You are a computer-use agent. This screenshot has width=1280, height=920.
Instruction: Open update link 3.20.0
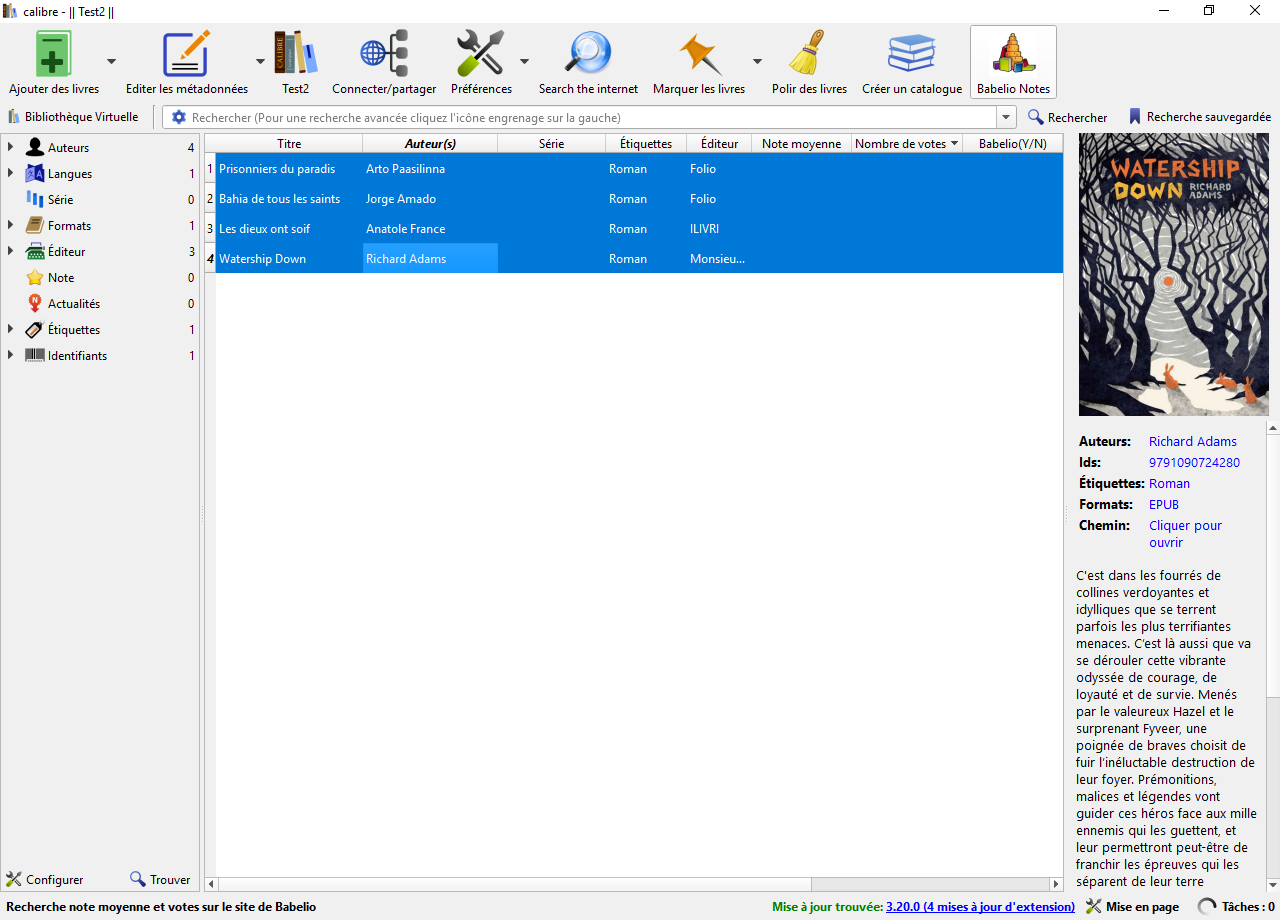coord(980,907)
